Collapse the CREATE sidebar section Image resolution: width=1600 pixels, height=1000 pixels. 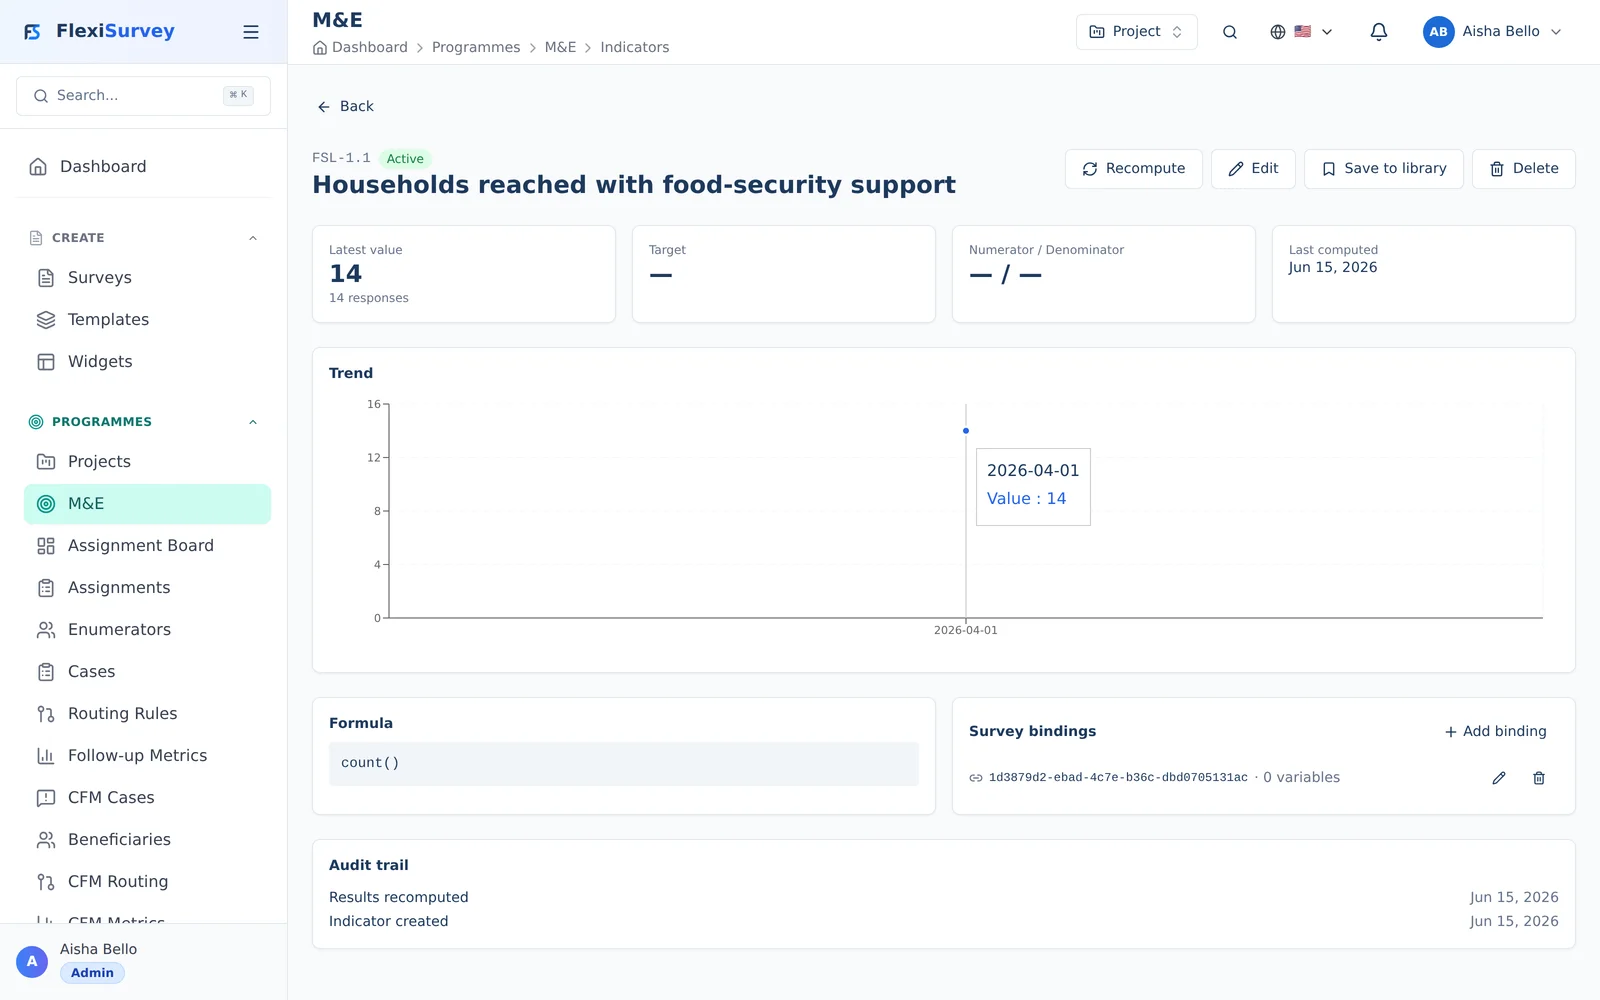253,238
